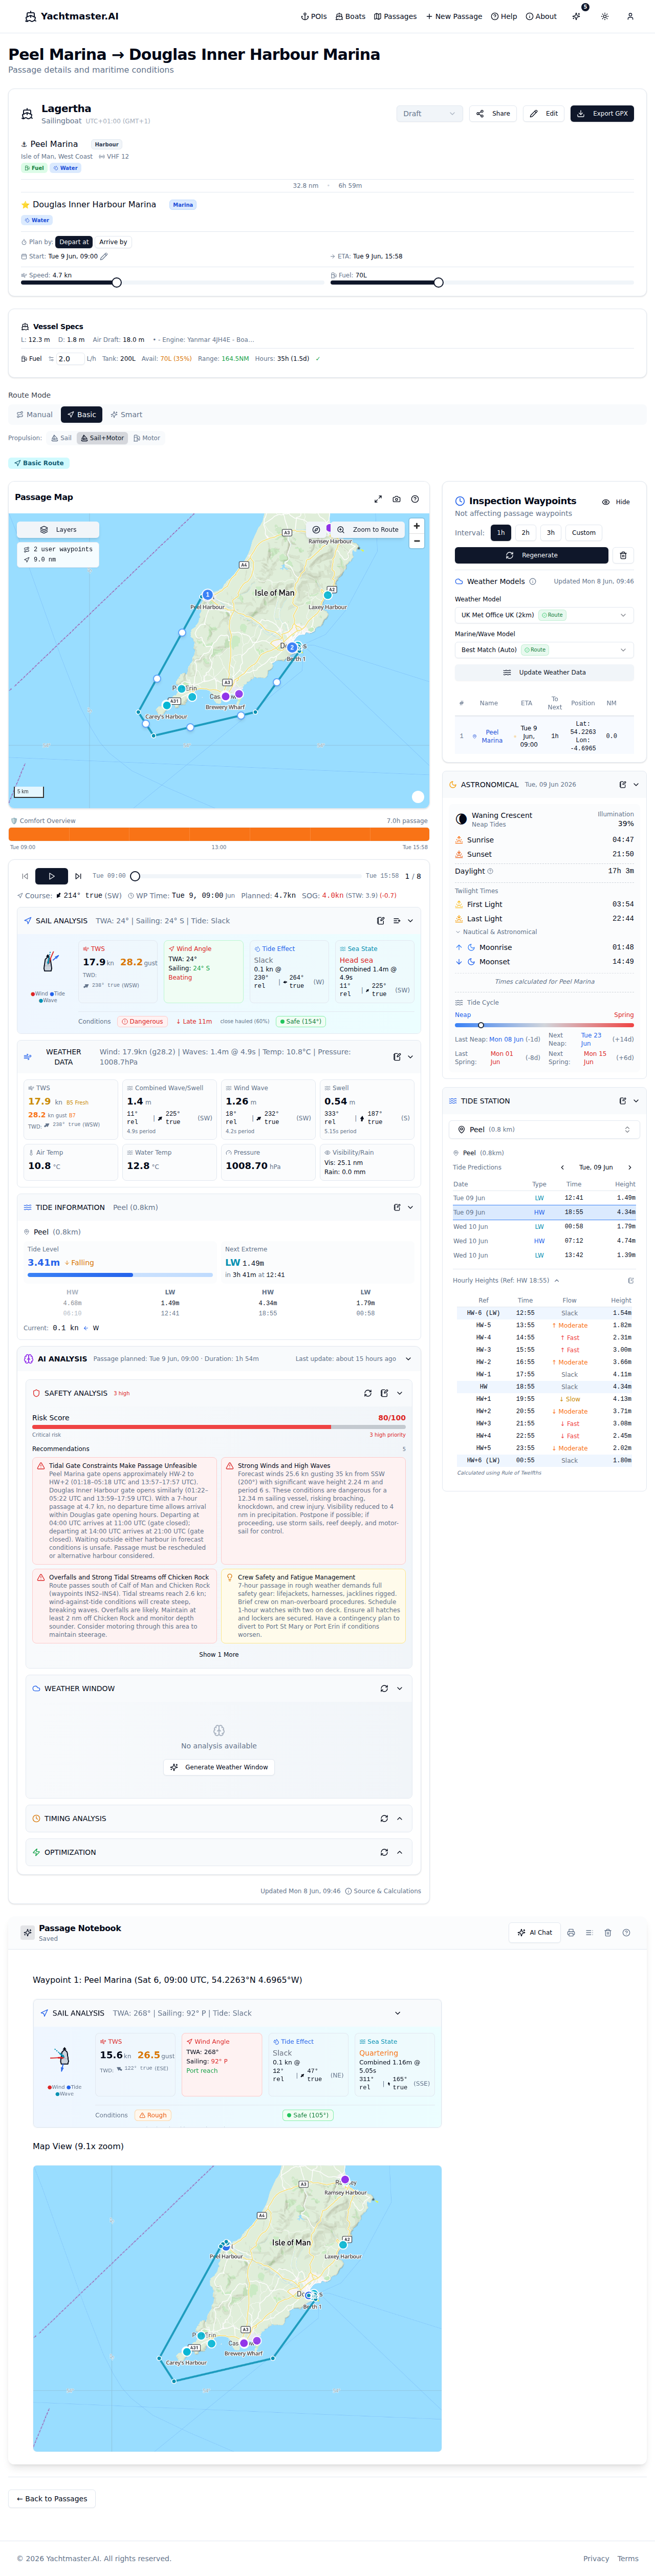Skip to previous waypoint in timeline
This screenshot has height=2576, width=655.
pos(25,876)
